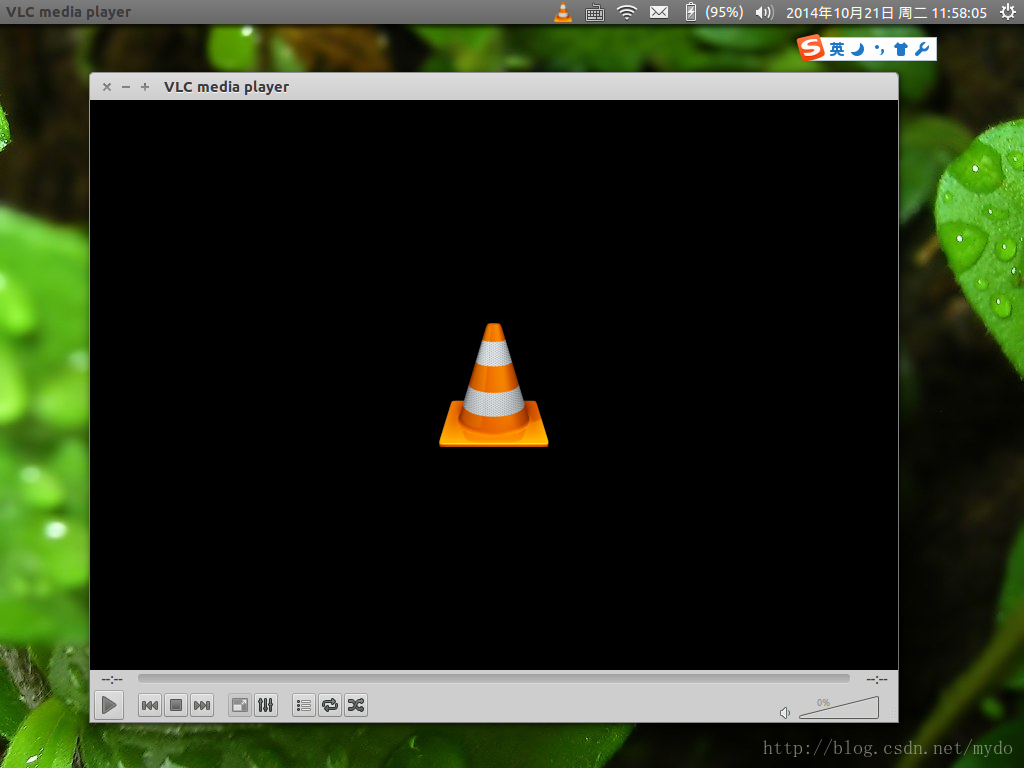Open system session gear menu

pyautogui.click(x=1008, y=12)
